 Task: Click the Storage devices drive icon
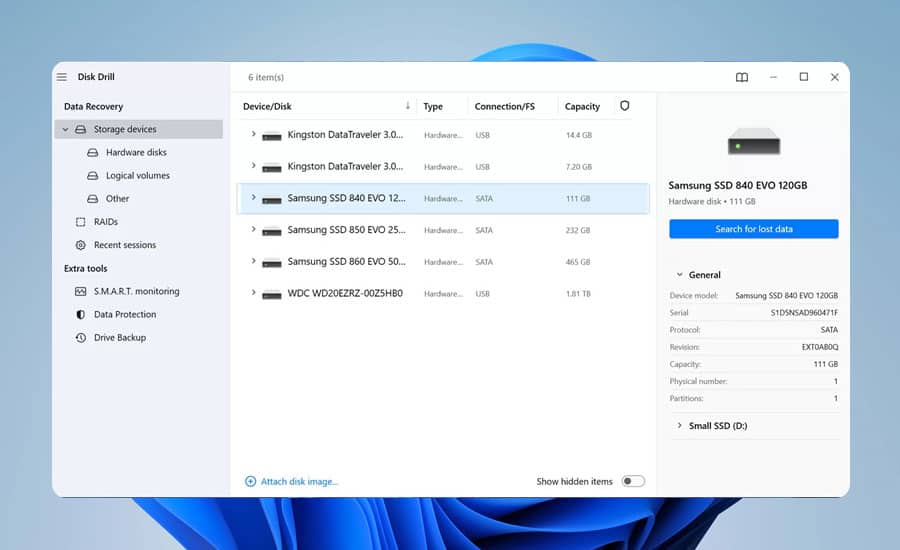click(81, 129)
